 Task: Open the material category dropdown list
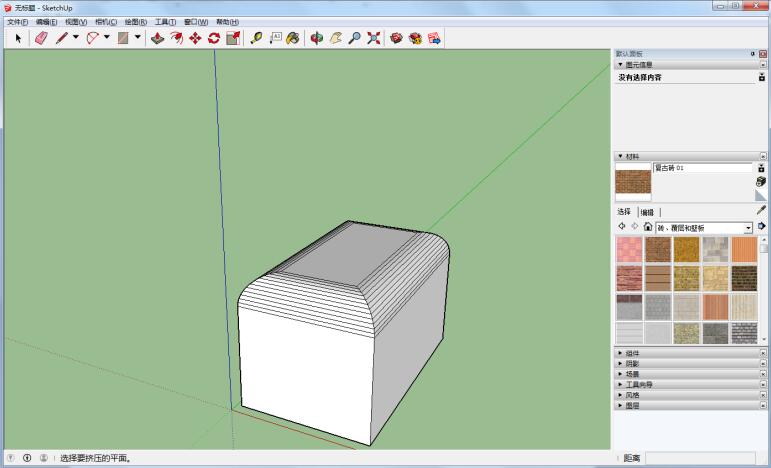[x=748, y=228]
